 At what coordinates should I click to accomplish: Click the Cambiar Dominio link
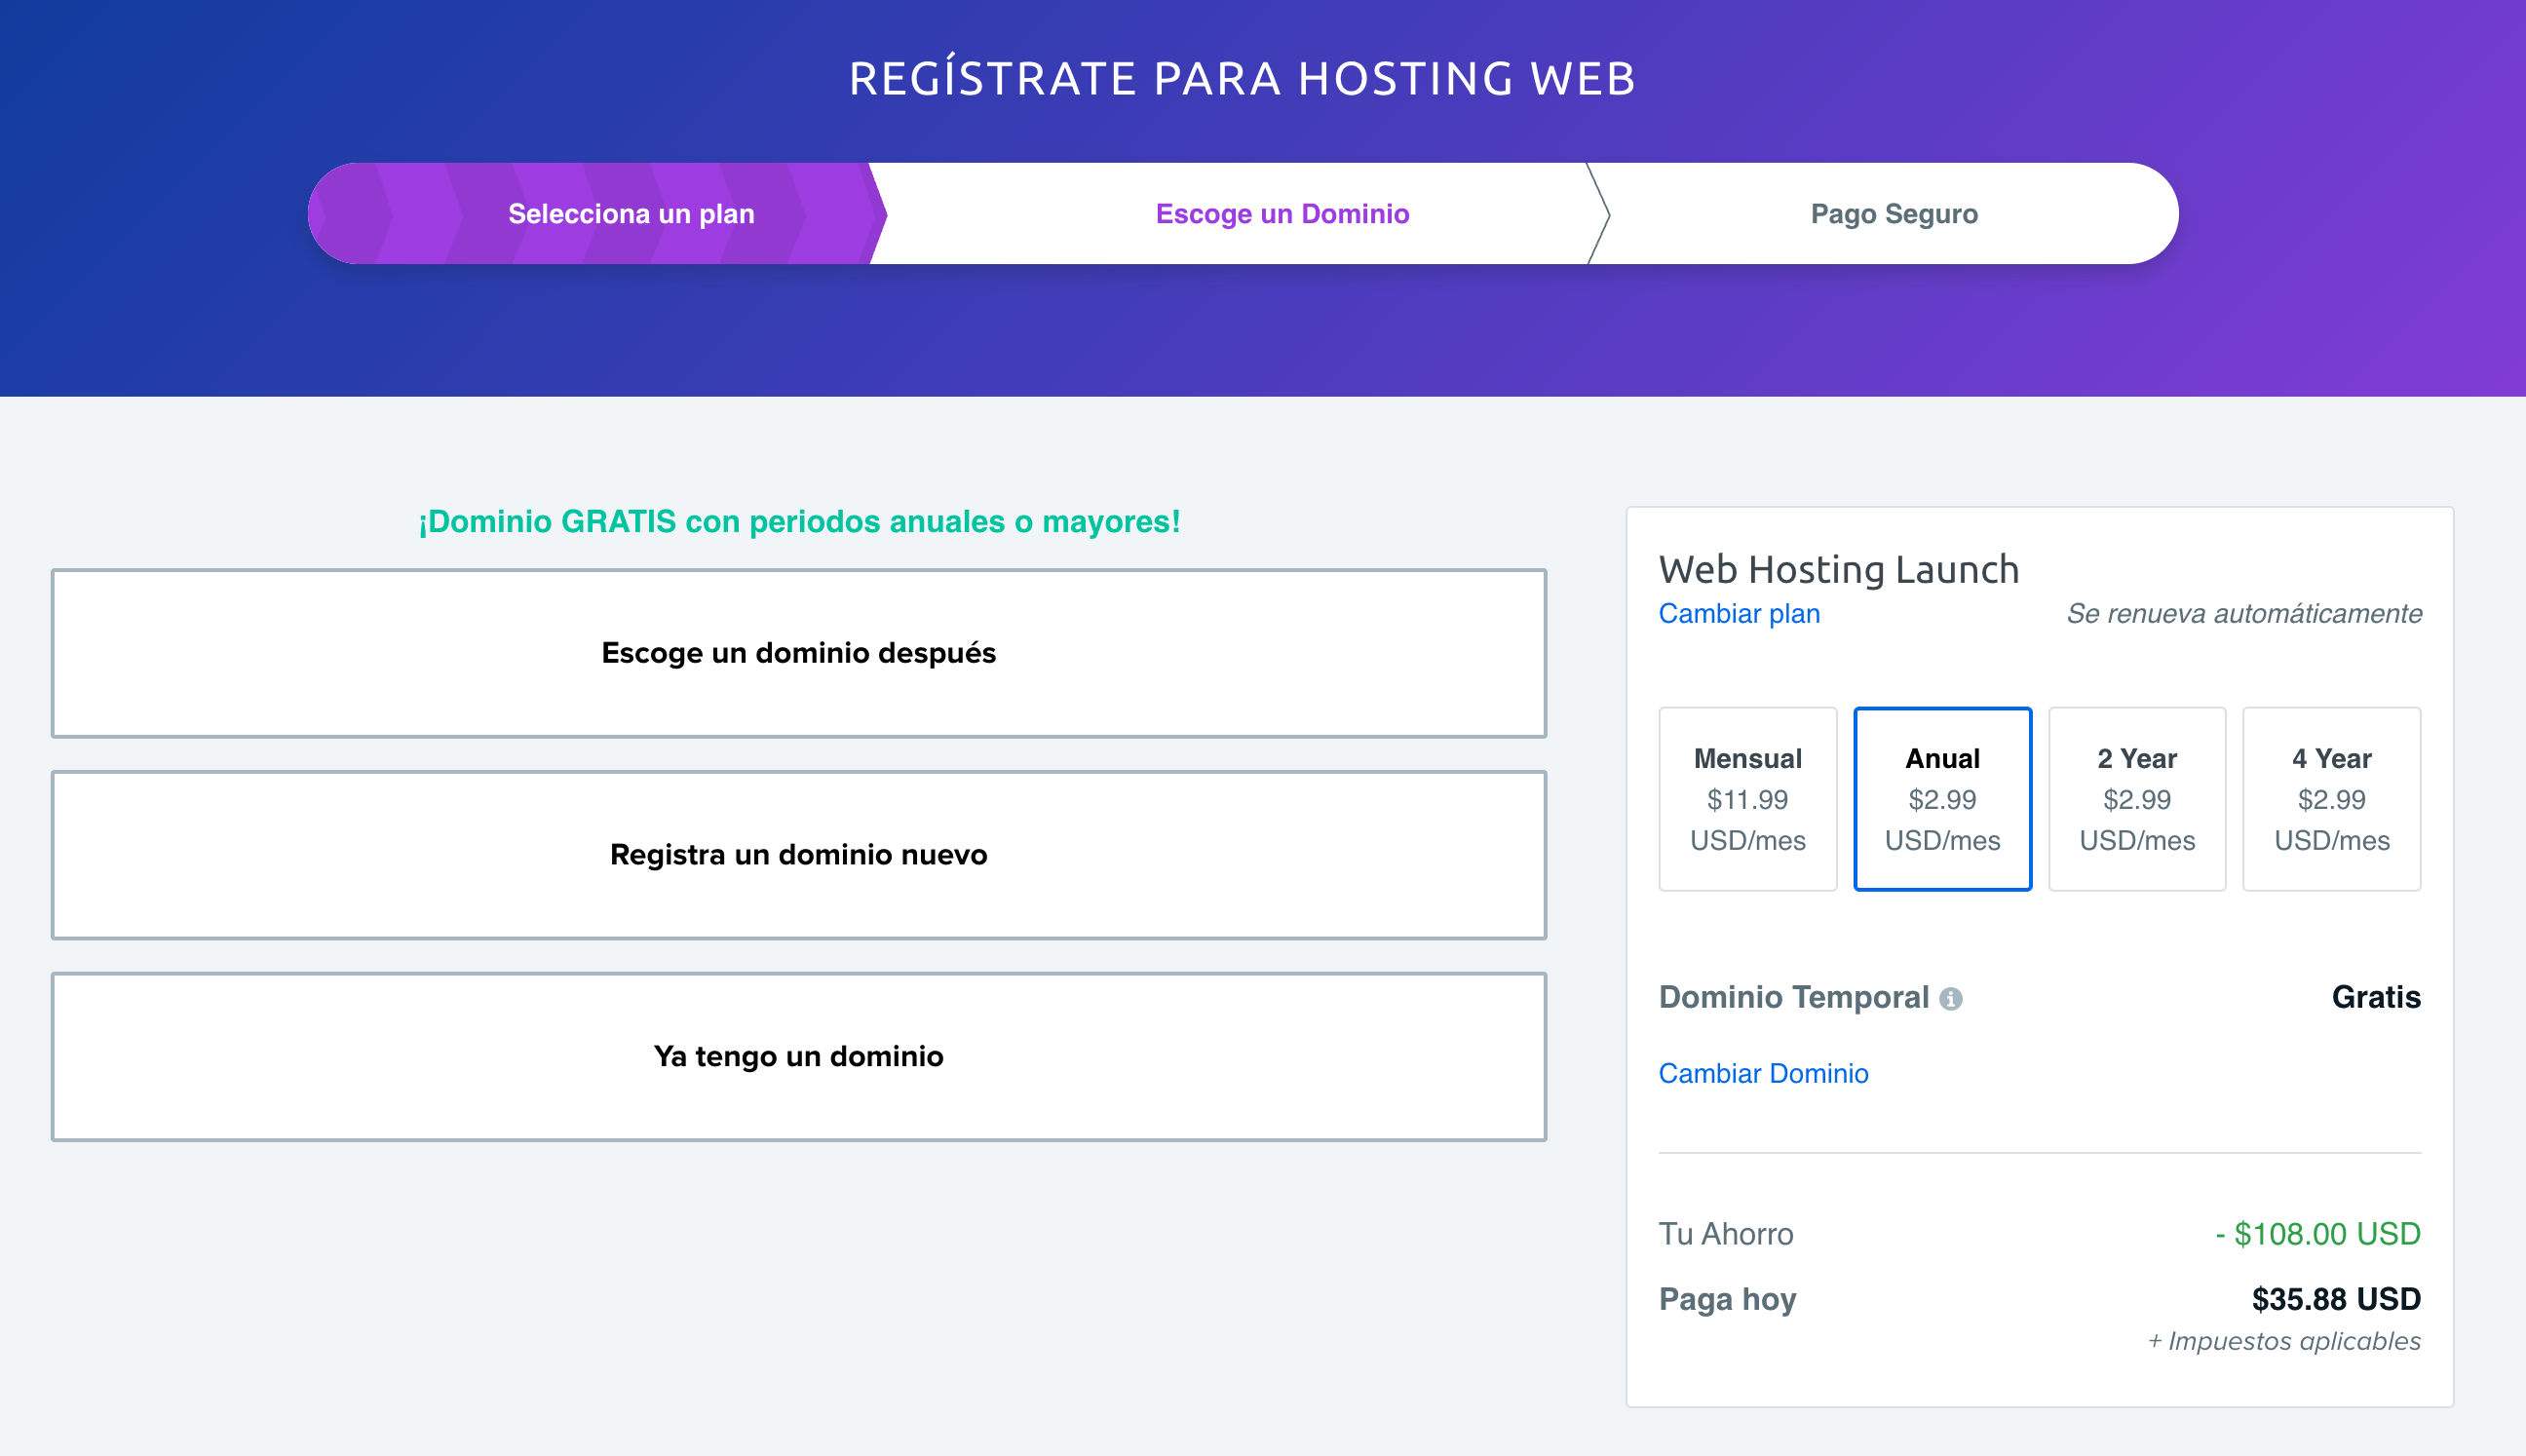(1763, 1073)
